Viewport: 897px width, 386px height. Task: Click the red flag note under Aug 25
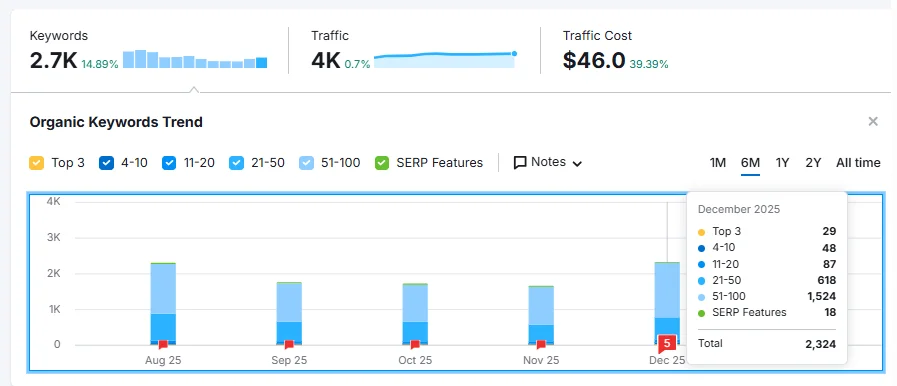163,344
